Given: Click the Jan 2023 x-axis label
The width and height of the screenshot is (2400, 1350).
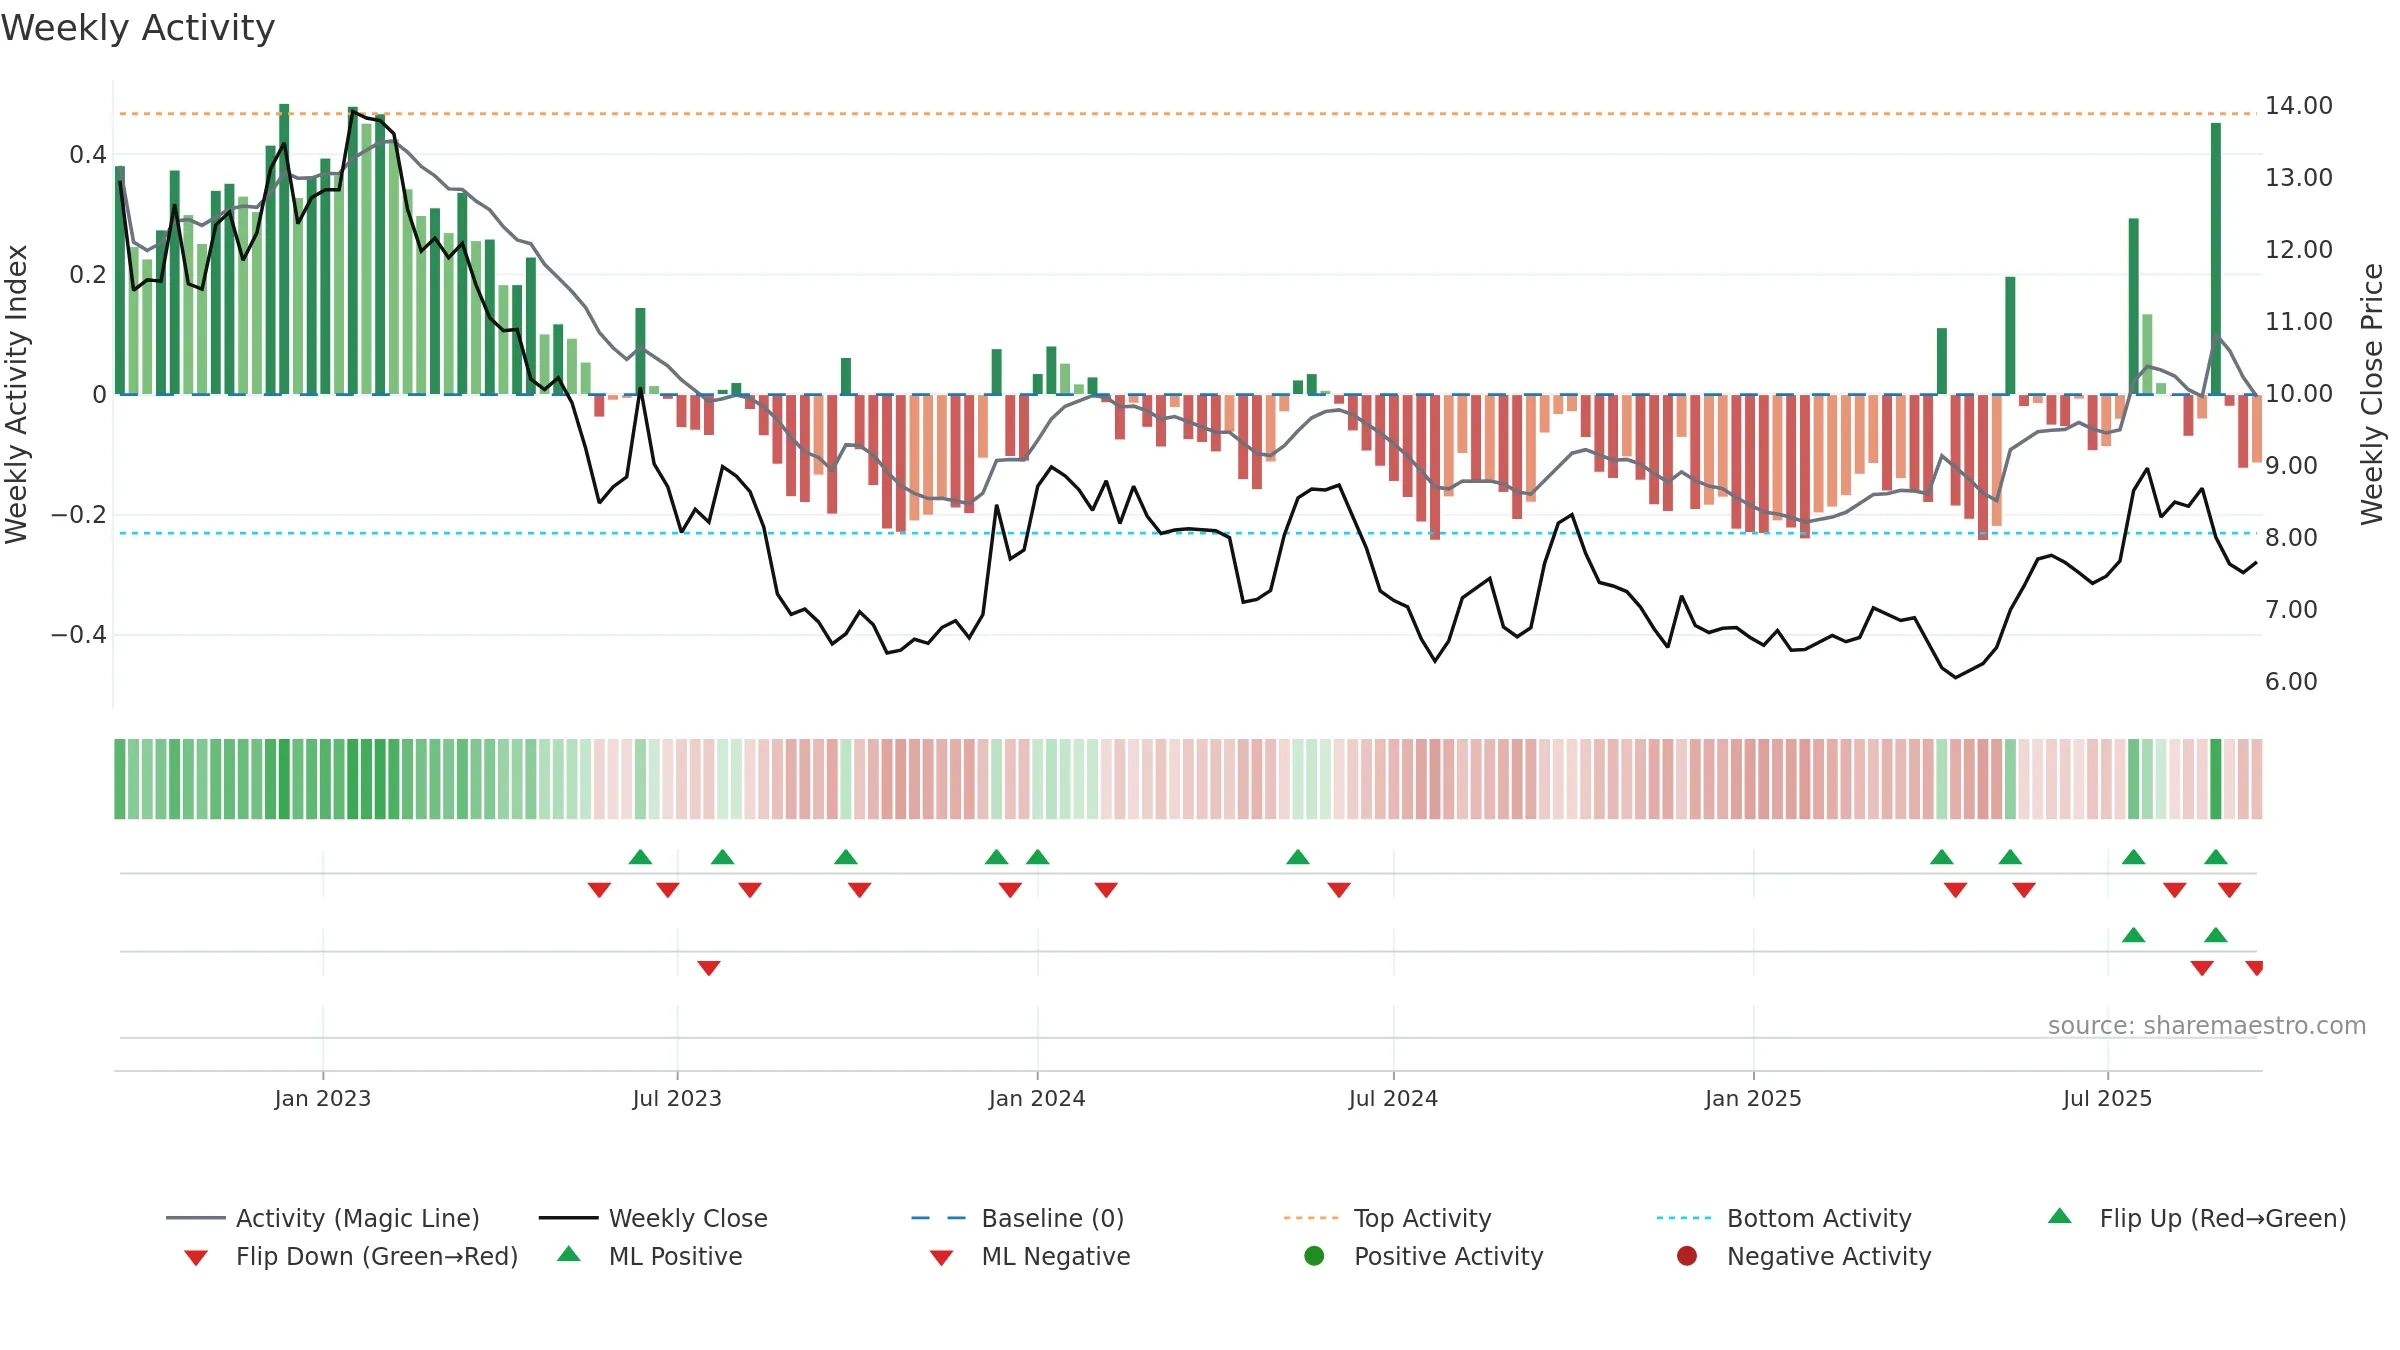Looking at the screenshot, I should coord(323,1098).
